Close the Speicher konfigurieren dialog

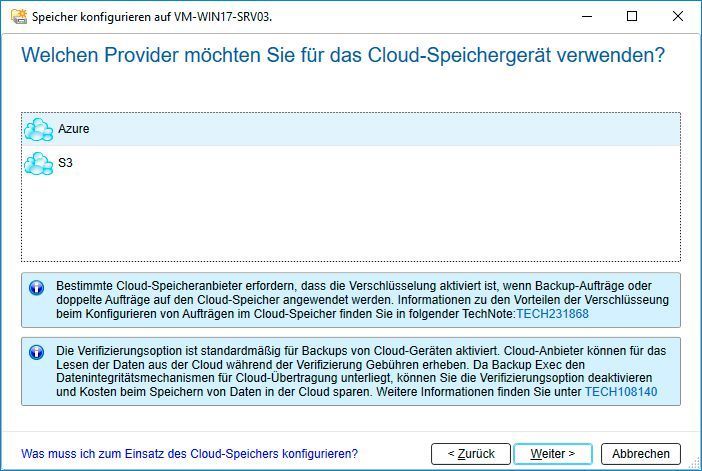point(678,17)
